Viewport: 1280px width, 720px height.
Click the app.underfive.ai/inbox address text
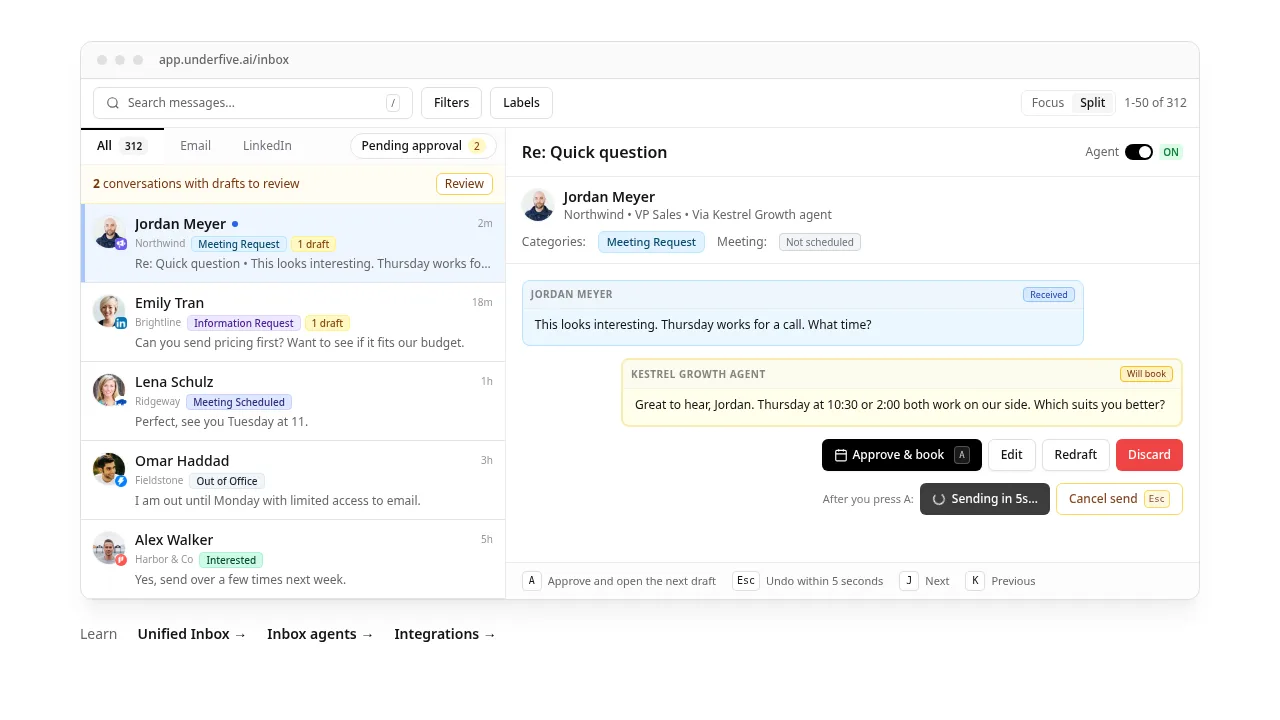(x=224, y=60)
